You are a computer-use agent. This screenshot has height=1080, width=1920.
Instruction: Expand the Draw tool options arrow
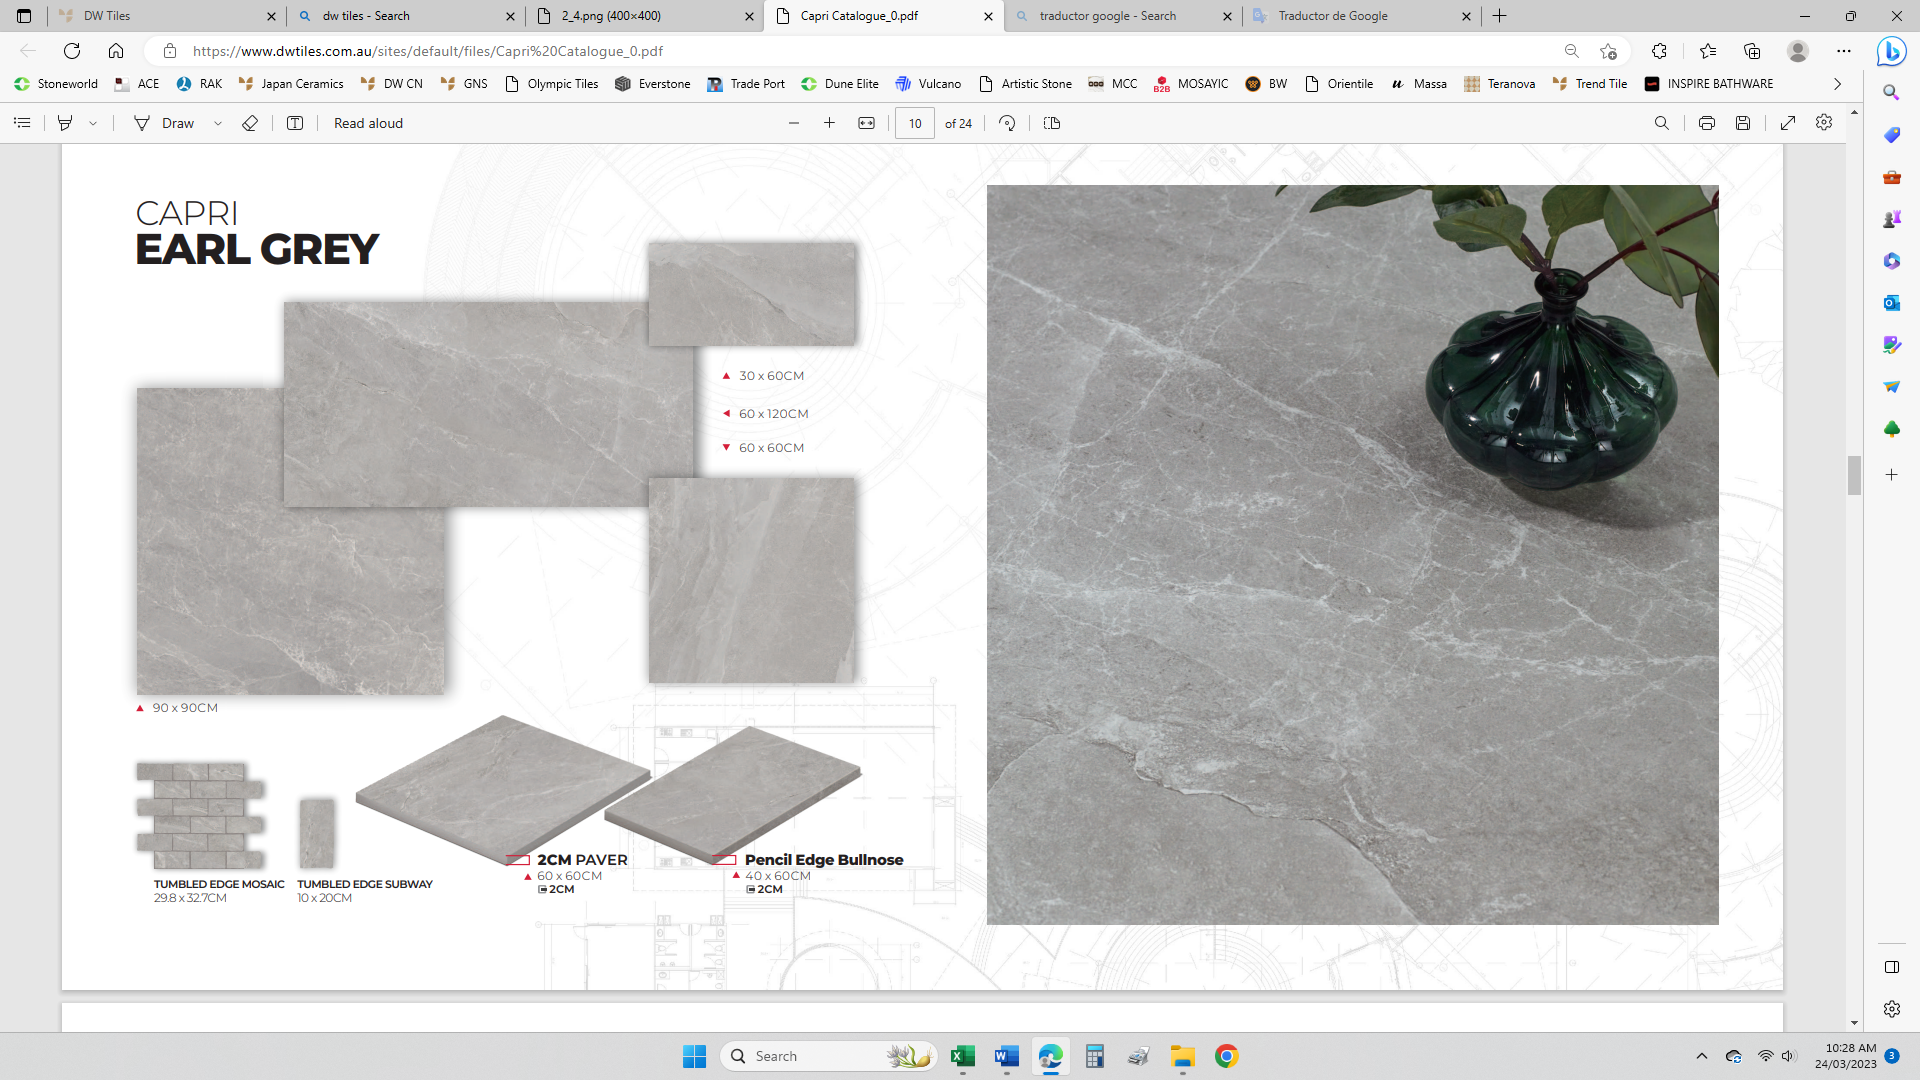(x=218, y=123)
